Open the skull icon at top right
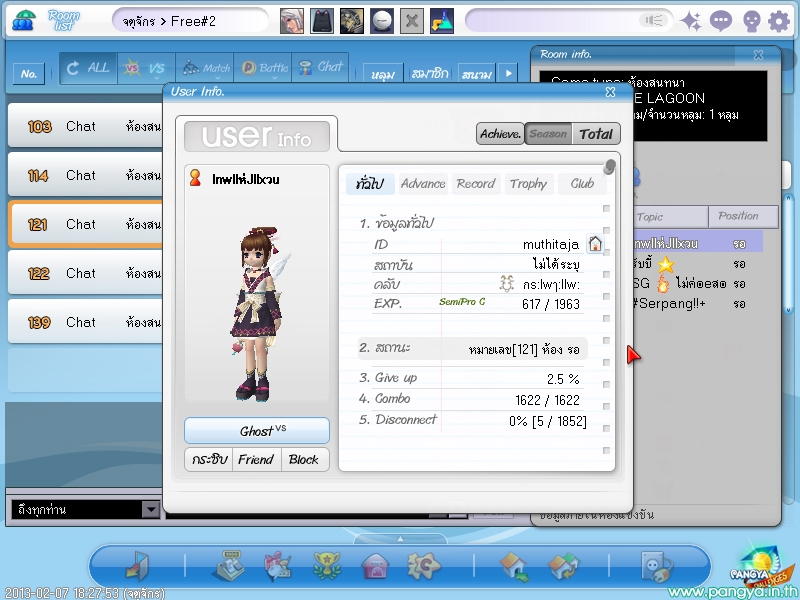Viewport: 800px width, 600px height. 752,21
